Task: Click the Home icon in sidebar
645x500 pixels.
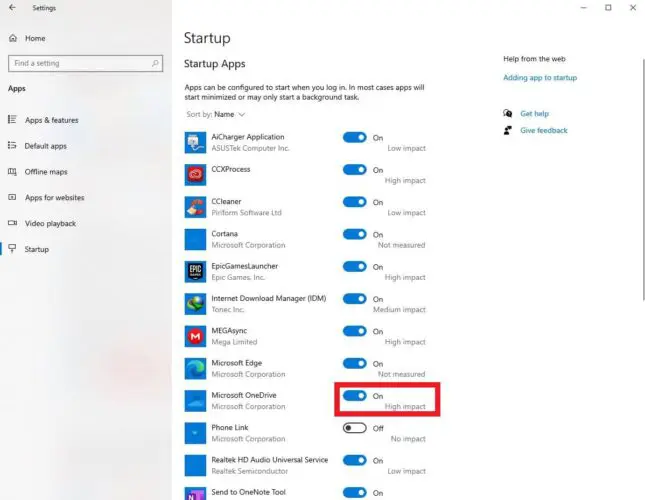Action: [x=13, y=38]
